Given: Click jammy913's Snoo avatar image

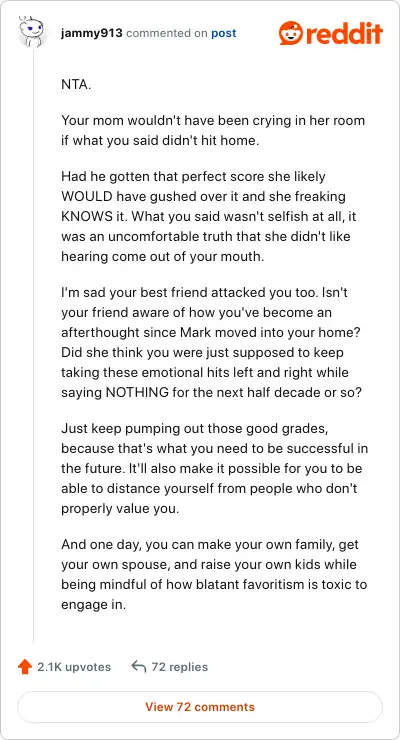Looking at the screenshot, I should (32, 31).
